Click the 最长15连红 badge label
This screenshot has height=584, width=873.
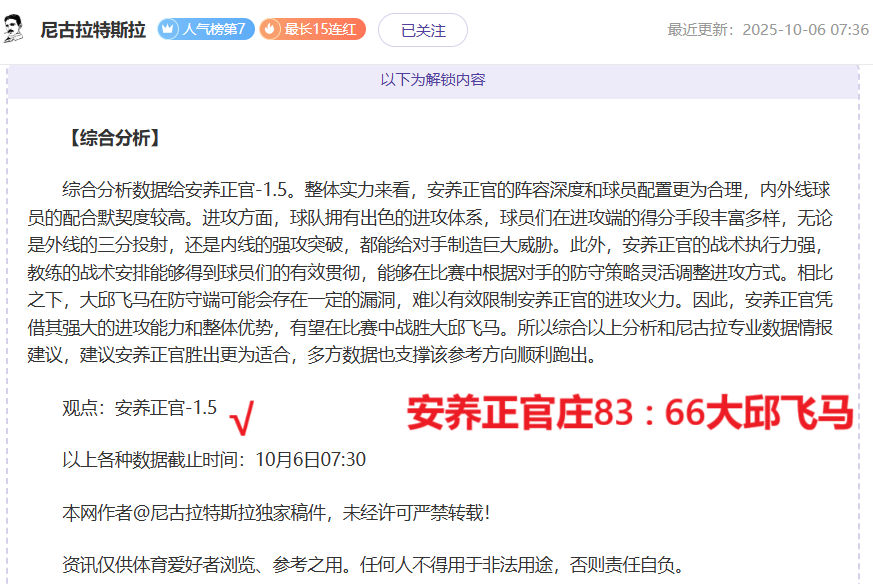[319, 30]
